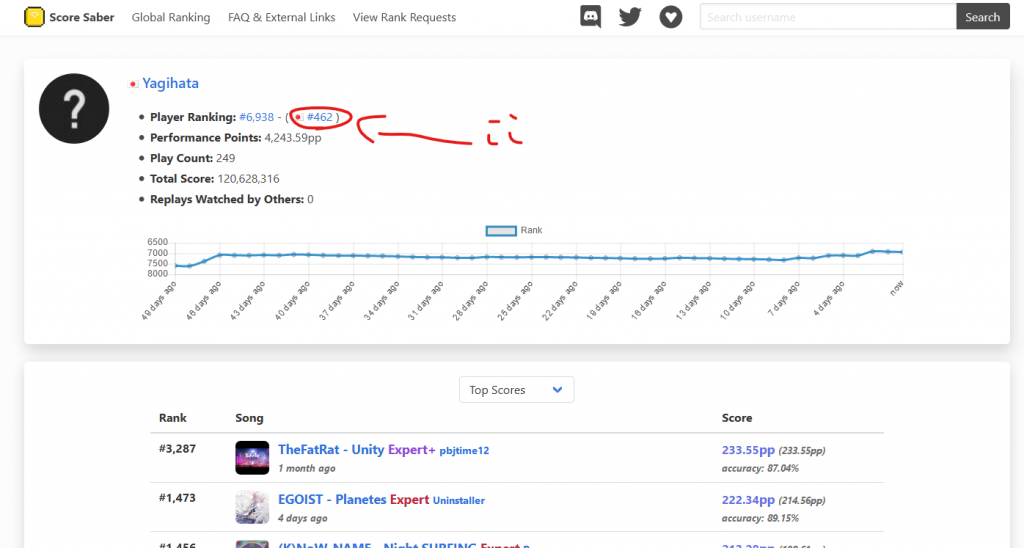Click the '4 days ago' score timestamp
Screen dimensions: 1024x548
tap(303, 518)
